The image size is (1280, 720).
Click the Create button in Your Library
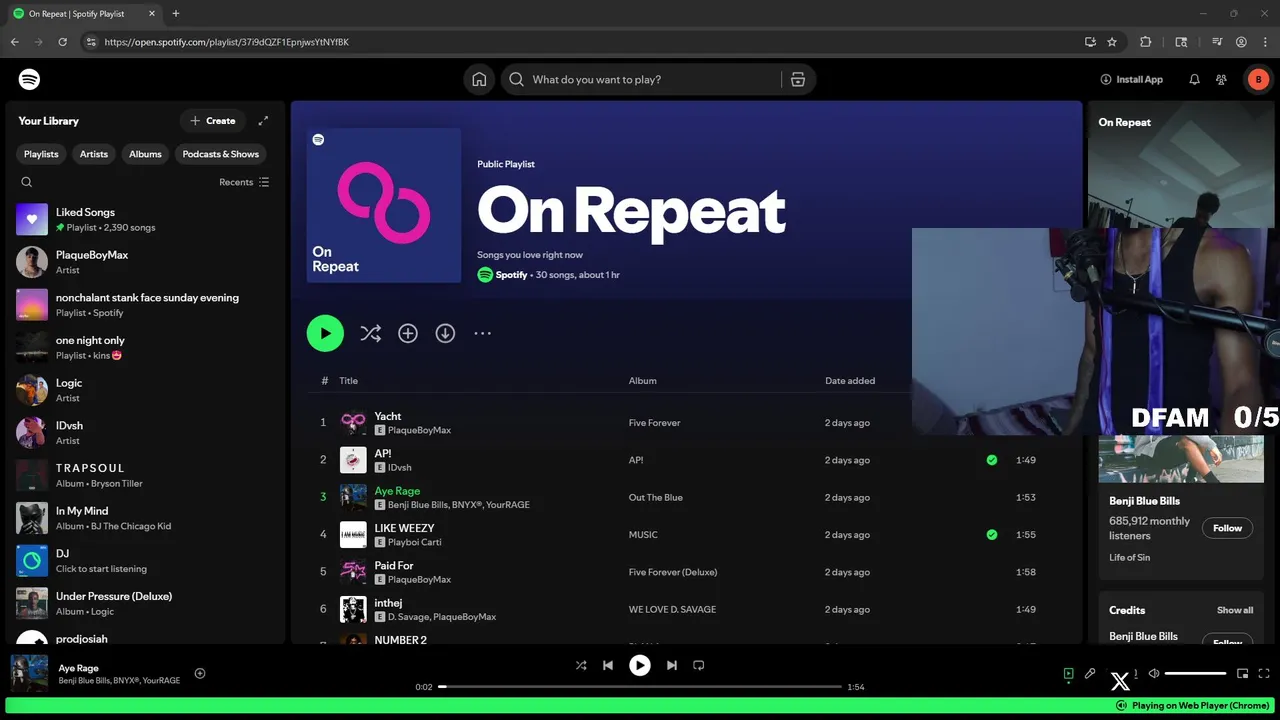(x=213, y=121)
